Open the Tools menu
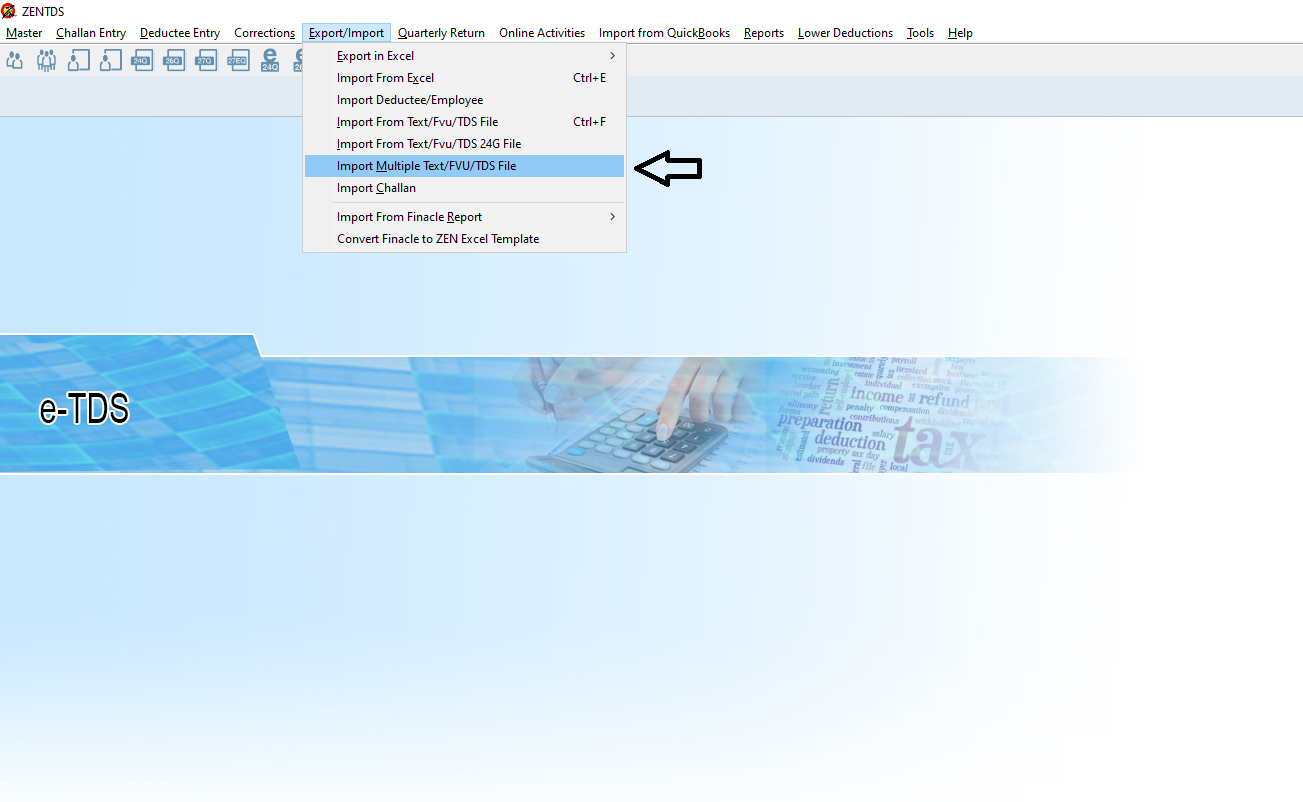 pyautogui.click(x=920, y=33)
